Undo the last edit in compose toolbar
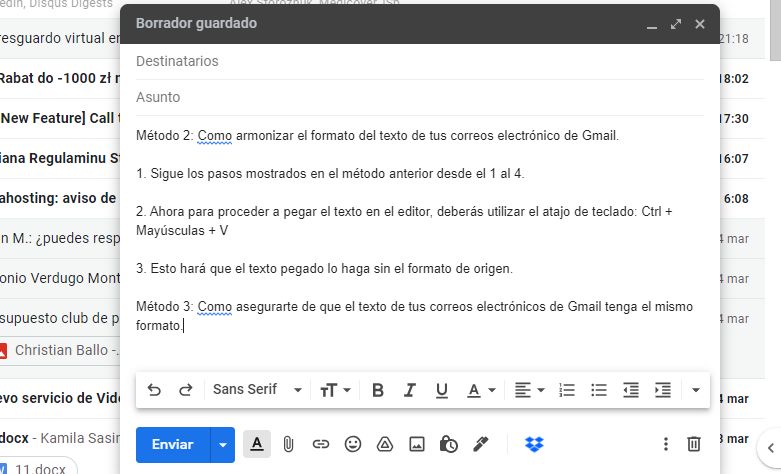This screenshot has width=781, height=474. pos(154,390)
